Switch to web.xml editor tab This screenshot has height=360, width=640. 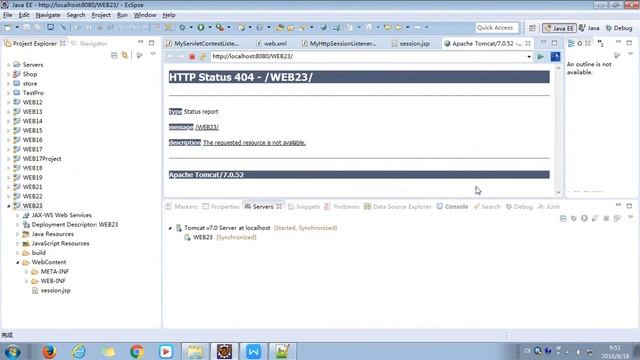[271, 43]
